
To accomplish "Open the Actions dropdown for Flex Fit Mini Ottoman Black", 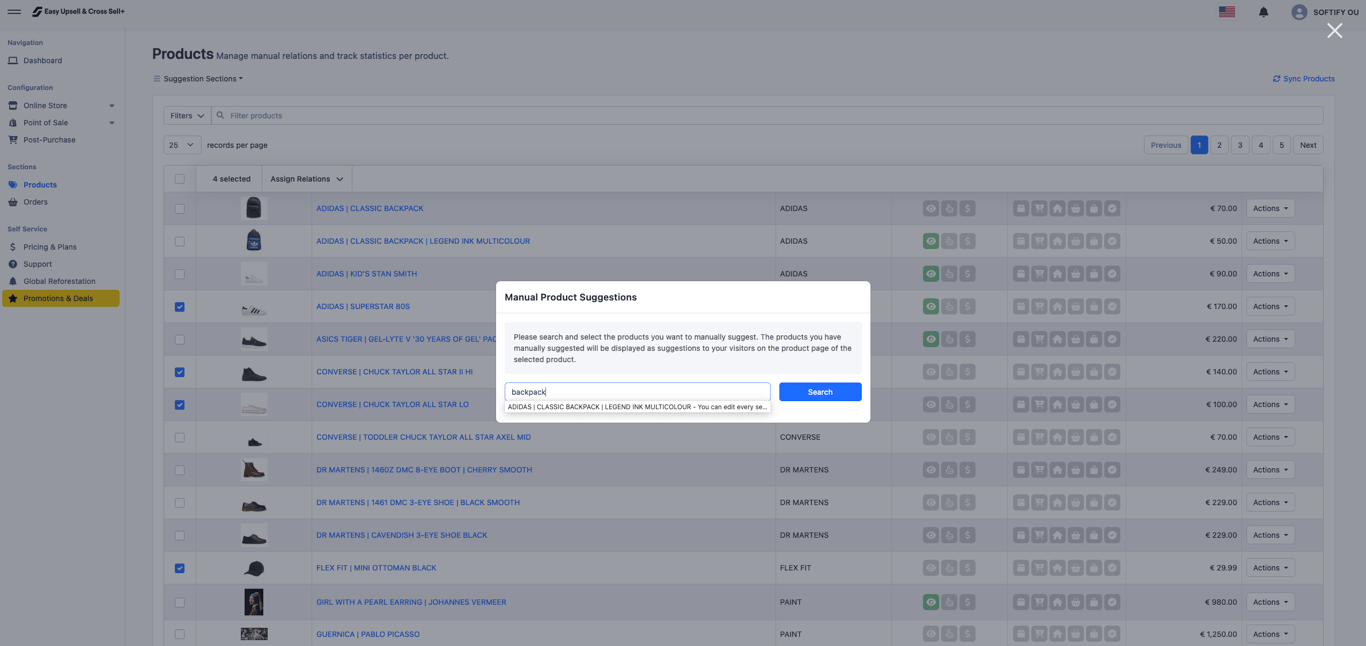I will (1270, 568).
